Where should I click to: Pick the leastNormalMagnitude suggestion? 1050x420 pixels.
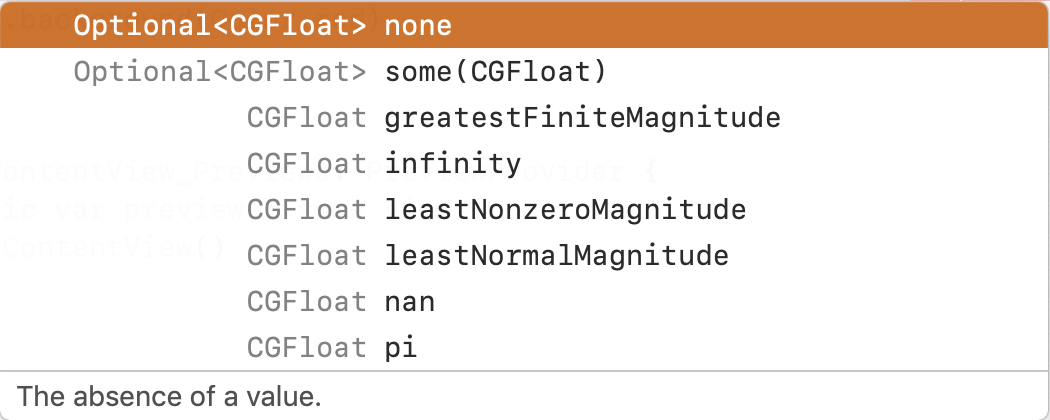556,256
